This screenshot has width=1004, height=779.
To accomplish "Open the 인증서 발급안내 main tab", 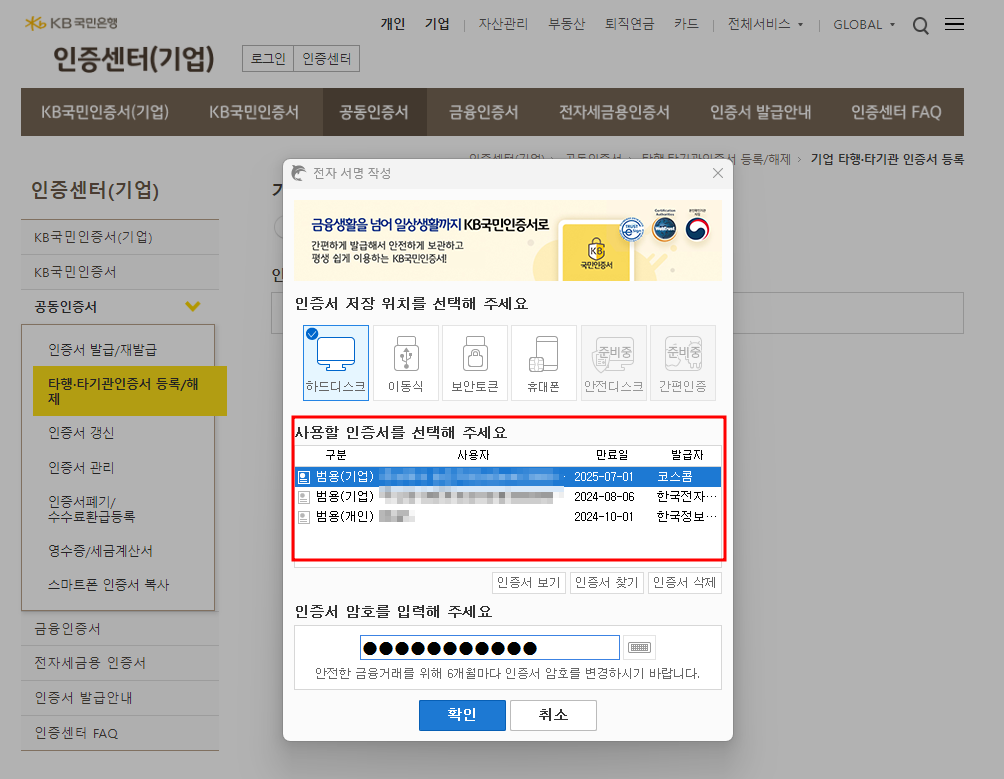I will click(x=761, y=112).
